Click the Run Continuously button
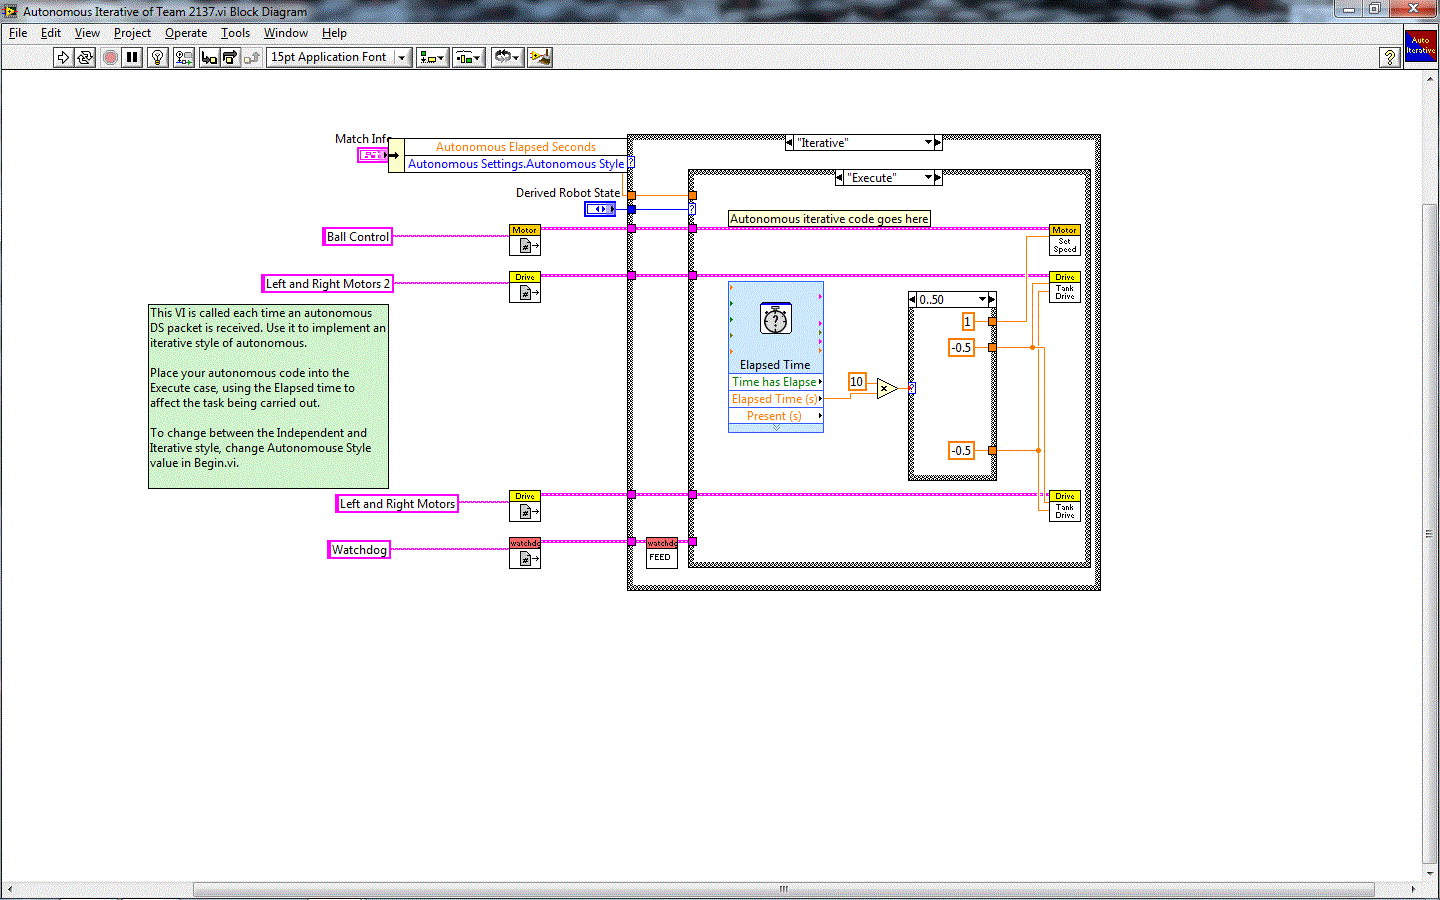1440x900 pixels. tap(85, 57)
